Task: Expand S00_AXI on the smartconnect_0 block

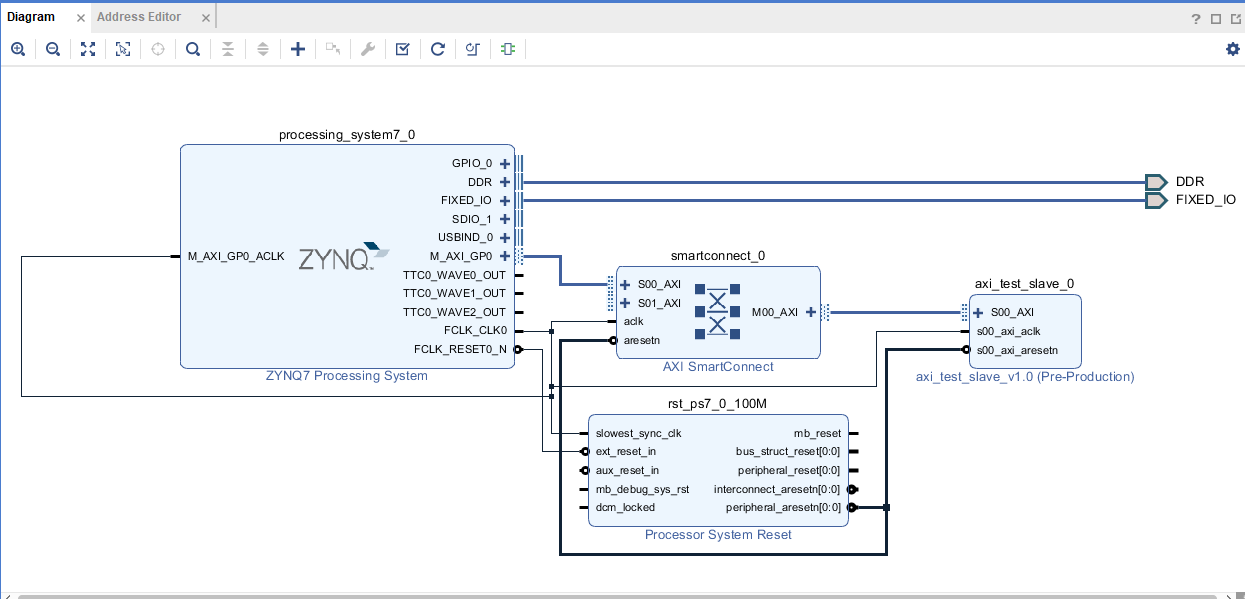Action: click(x=625, y=284)
